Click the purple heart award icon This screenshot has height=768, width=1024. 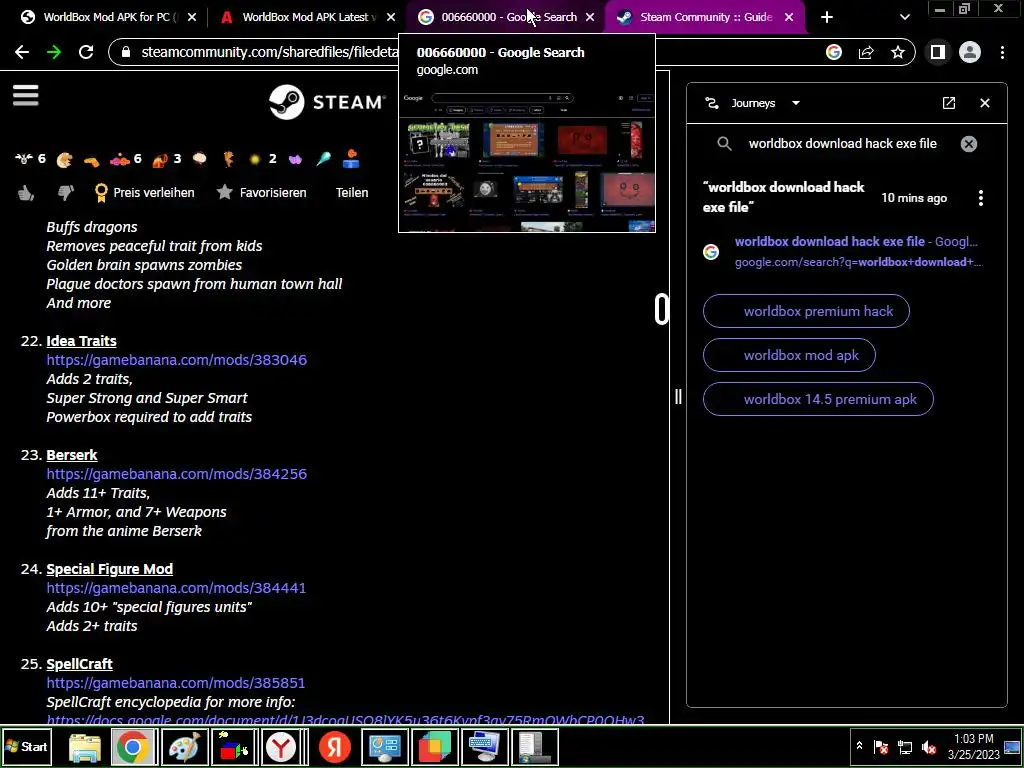click(x=295, y=159)
